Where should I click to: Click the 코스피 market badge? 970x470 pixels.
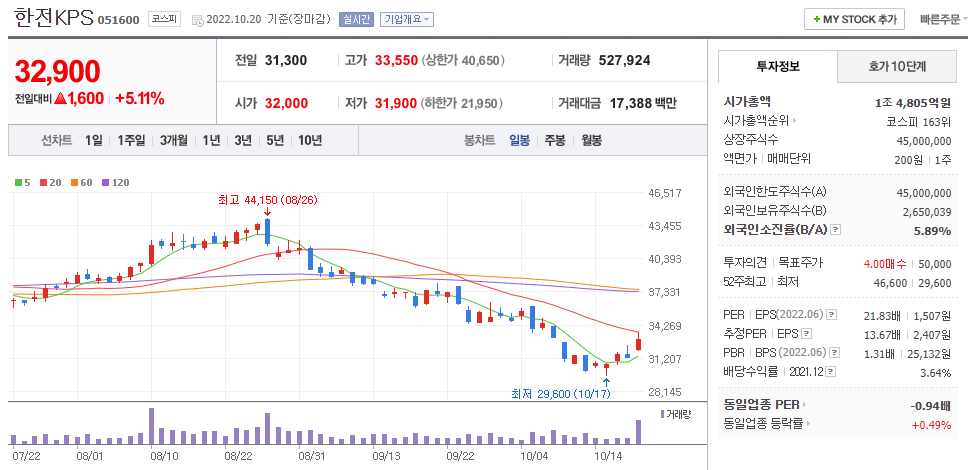tap(164, 20)
